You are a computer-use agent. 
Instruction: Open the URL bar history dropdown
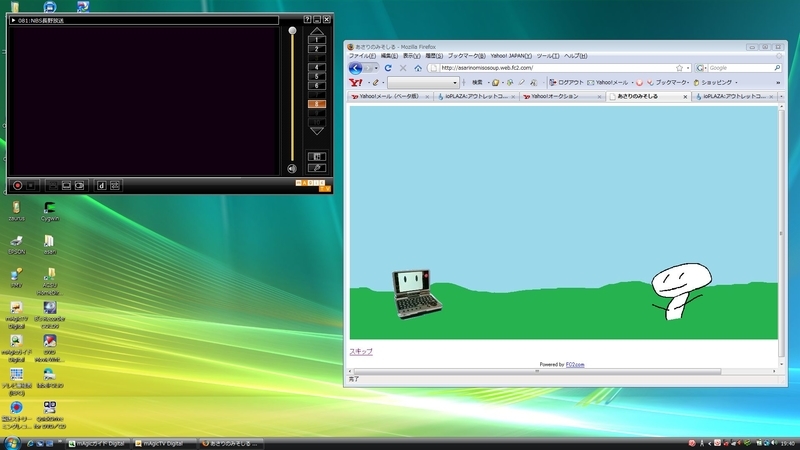688,68
